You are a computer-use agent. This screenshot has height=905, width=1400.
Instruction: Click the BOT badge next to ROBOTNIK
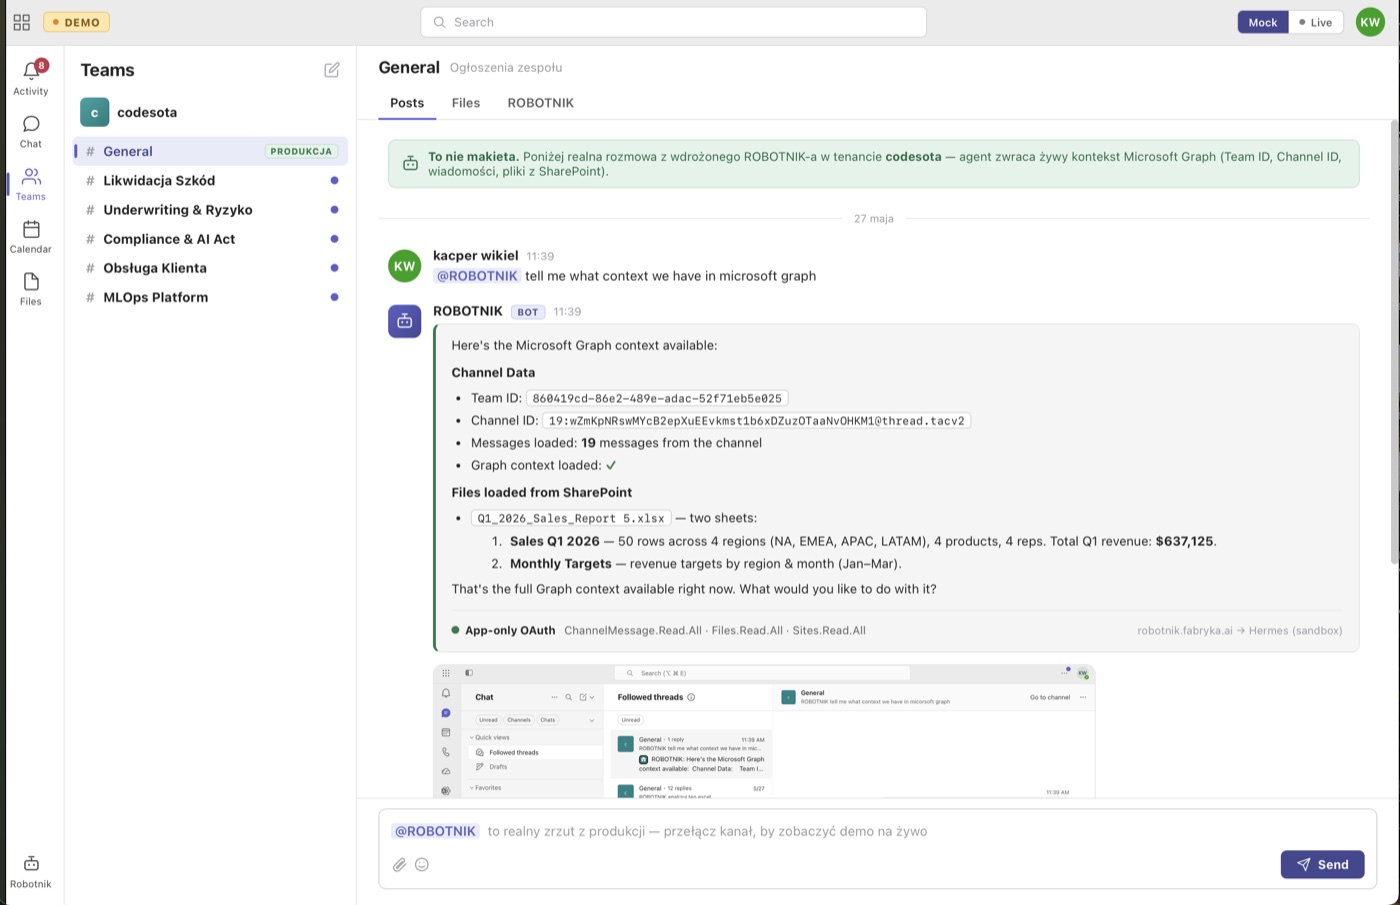pyautogui.click(x=528, y=312)
